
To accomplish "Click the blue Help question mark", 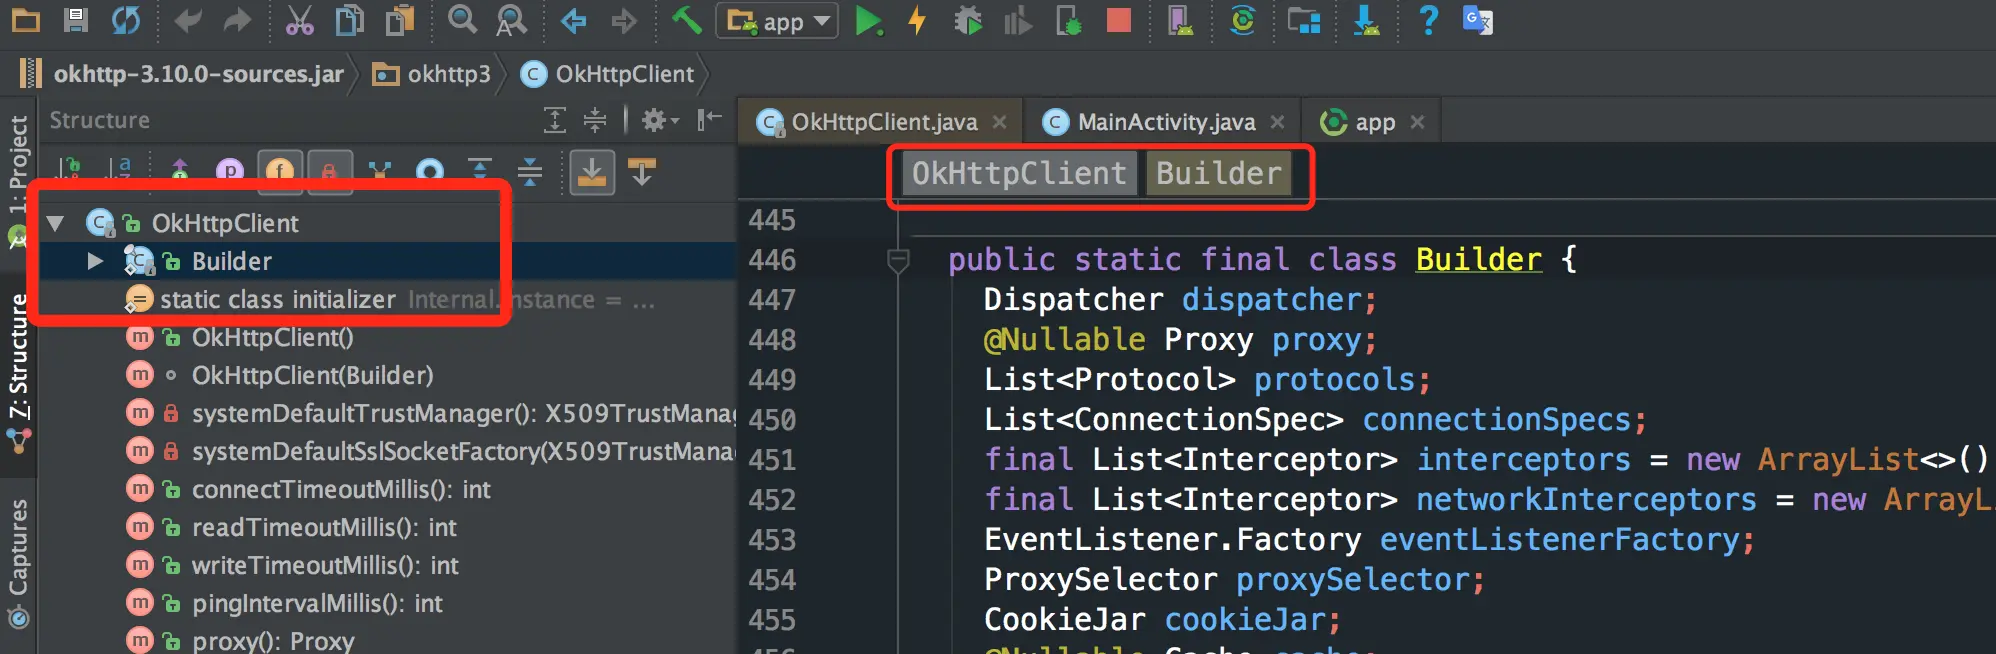I will [x=1428, y=20].
